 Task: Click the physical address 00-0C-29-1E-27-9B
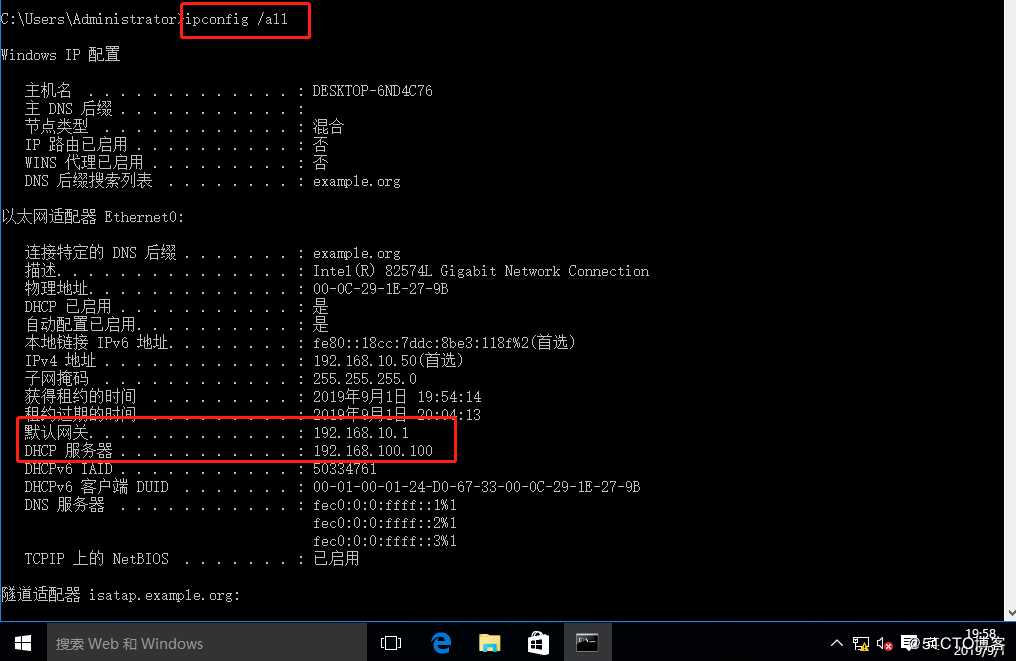380,288
